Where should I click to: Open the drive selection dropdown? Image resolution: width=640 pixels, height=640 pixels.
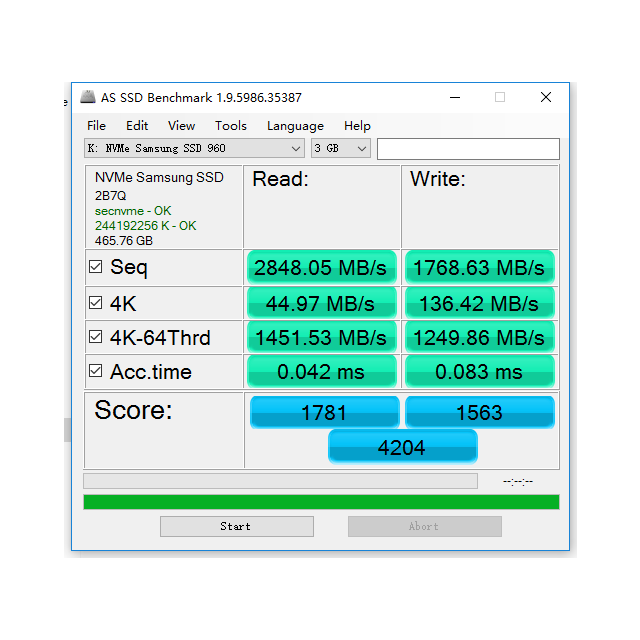194,148
